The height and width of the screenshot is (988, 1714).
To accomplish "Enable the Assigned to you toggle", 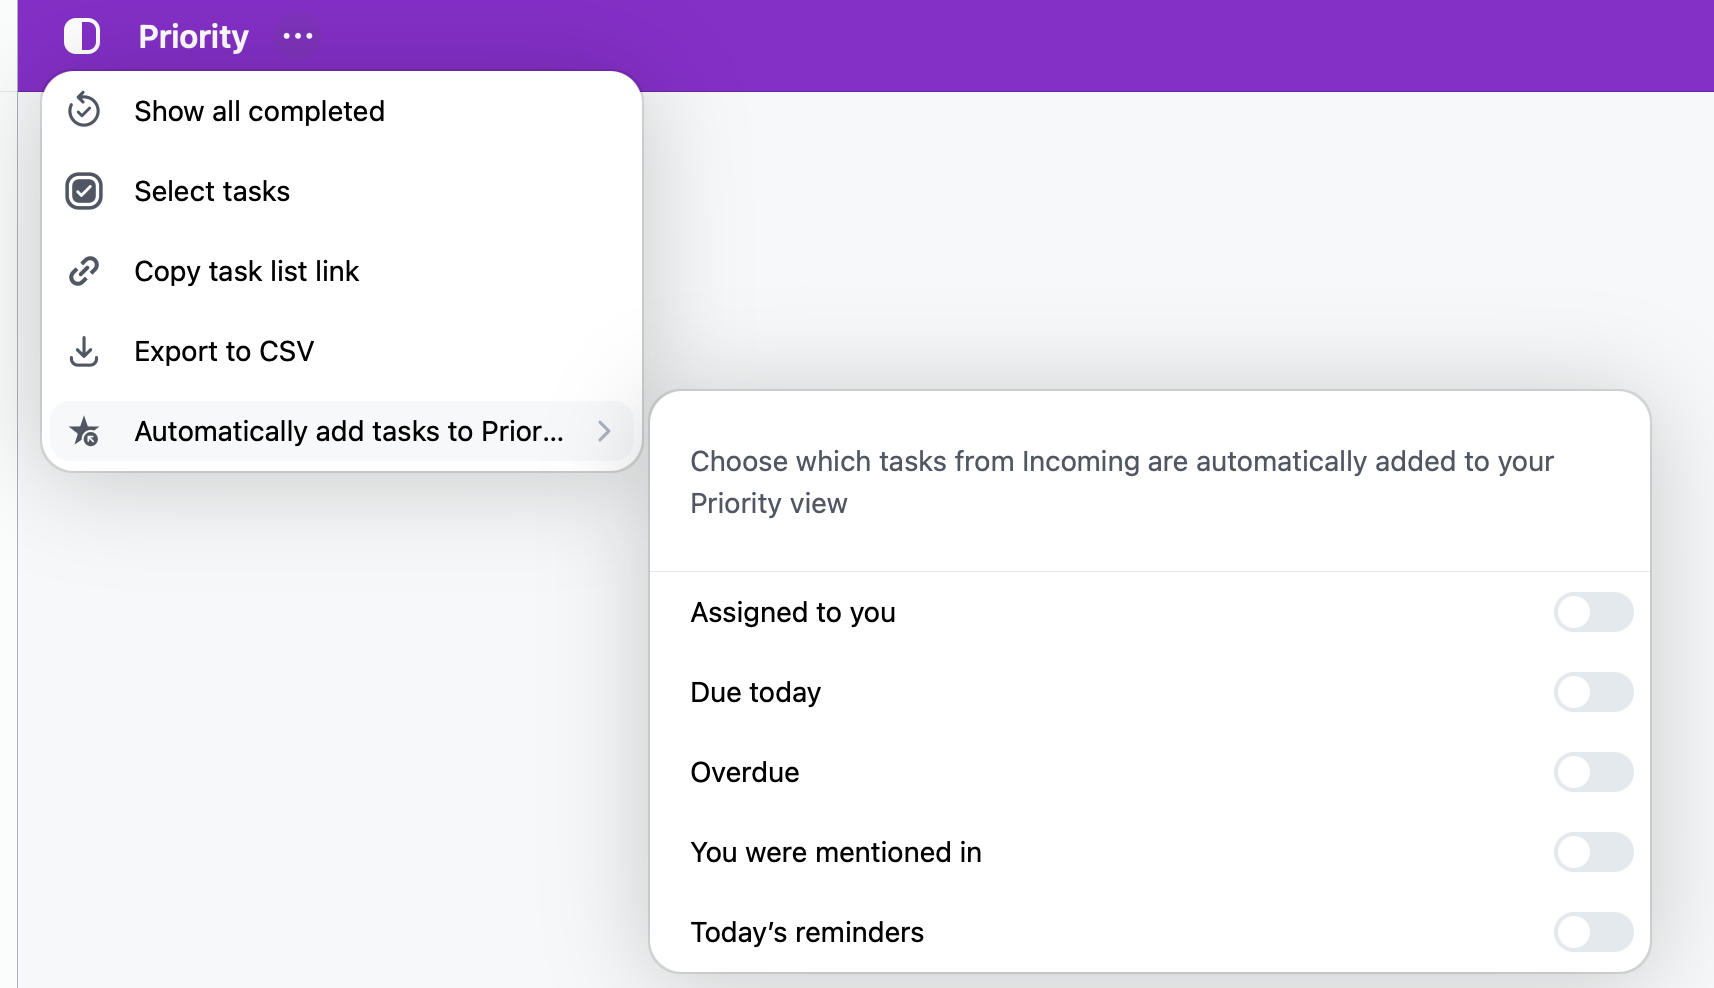I will pos(1593,612).
